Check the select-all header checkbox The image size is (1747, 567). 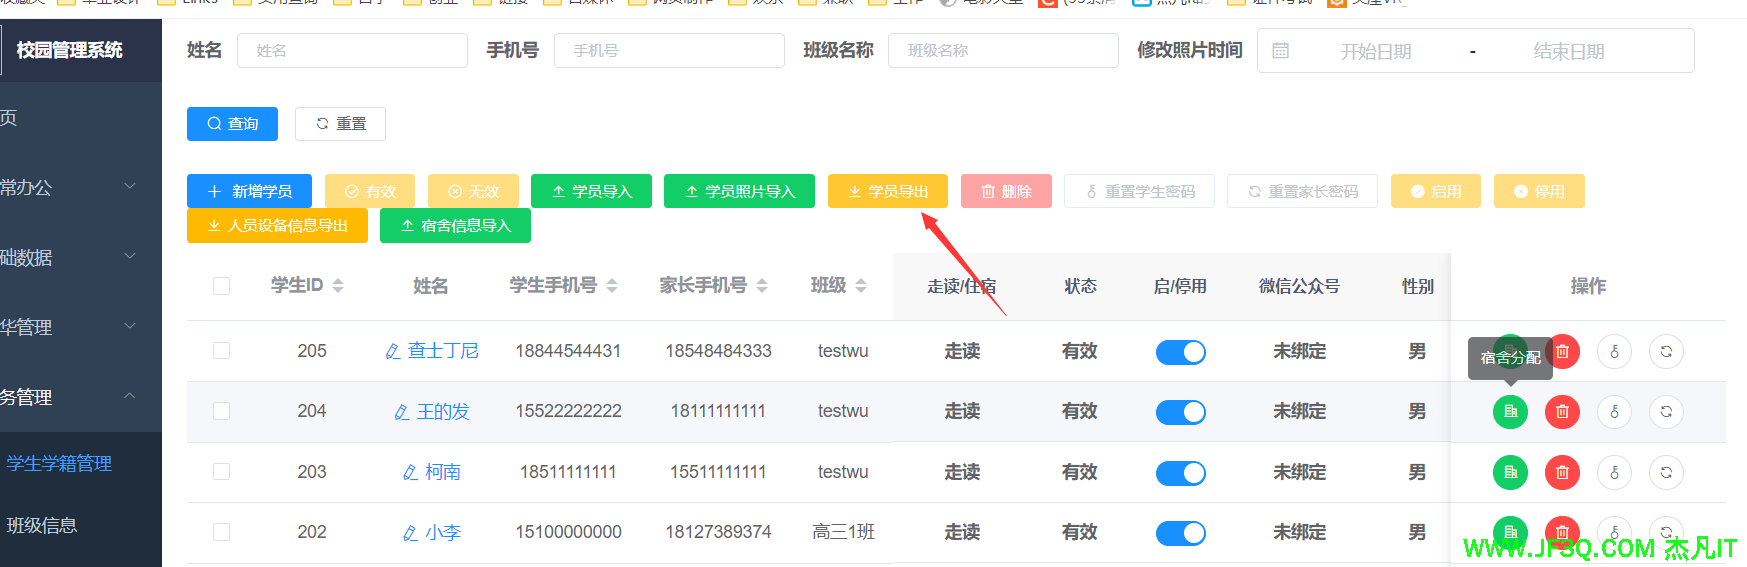point(222,286)
